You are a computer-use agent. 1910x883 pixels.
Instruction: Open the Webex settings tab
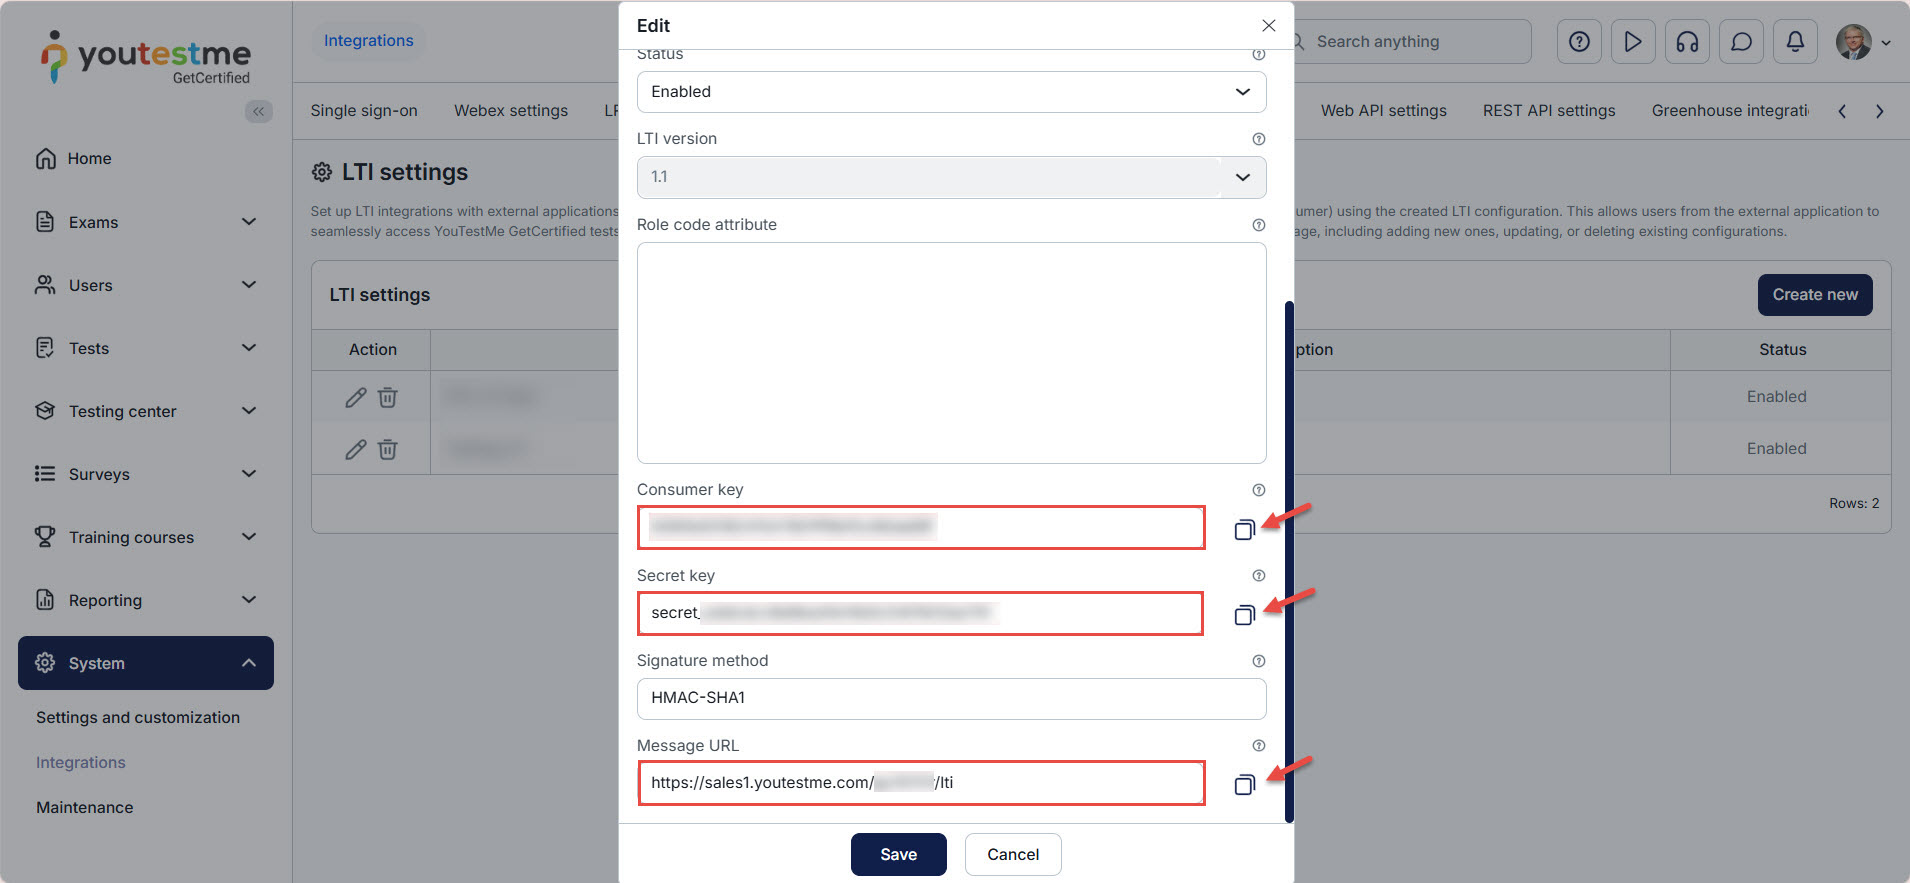pyautogui.click(x=510, y=111)
